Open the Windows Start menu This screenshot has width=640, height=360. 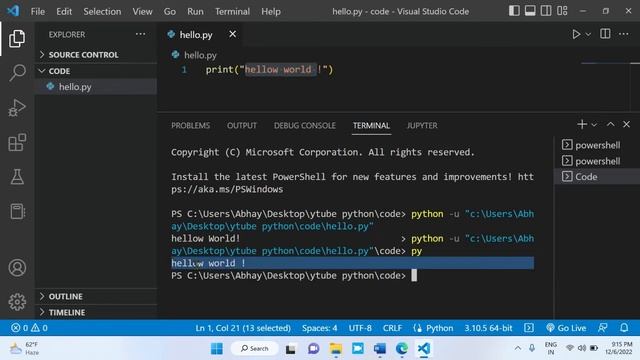pyautogui.click(x=217, y=349)
